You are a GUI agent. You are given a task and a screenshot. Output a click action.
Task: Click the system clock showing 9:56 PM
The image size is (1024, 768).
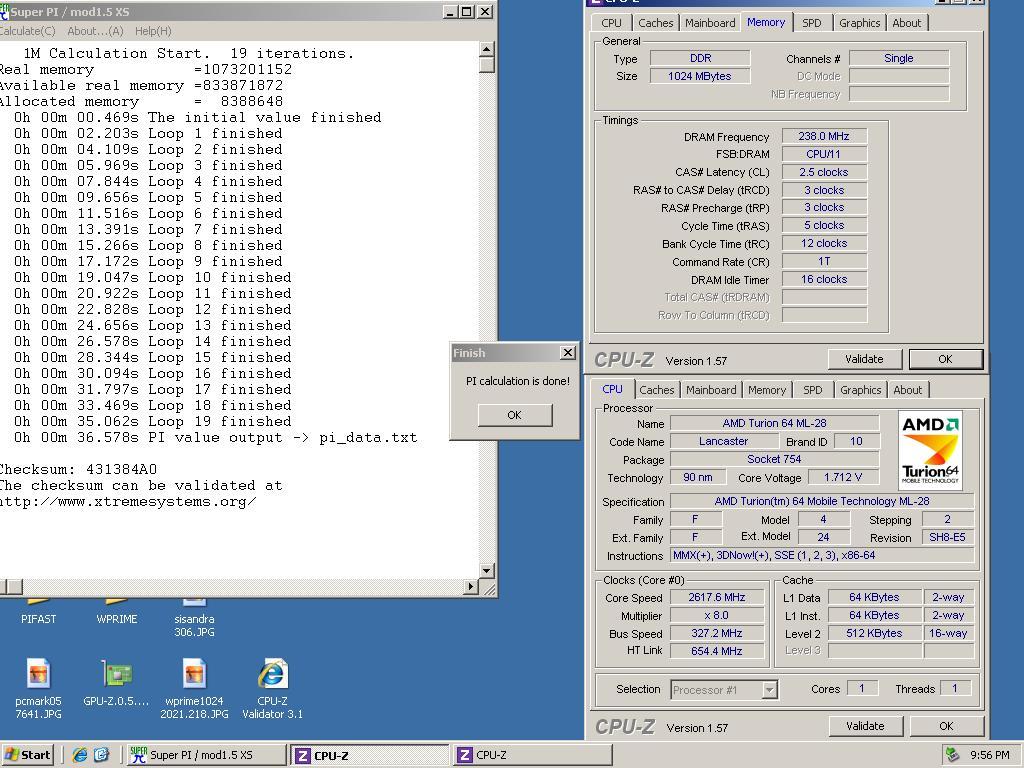click(x=989, y=755)
